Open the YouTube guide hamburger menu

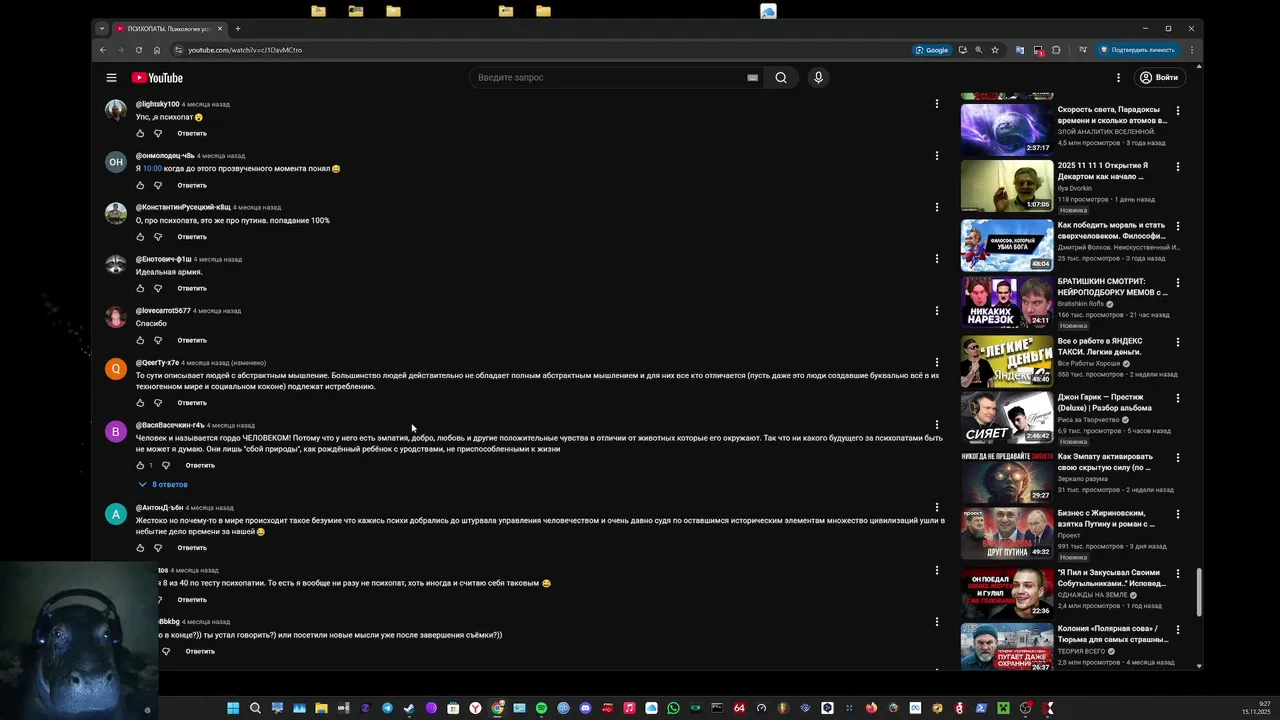[111, 77]
